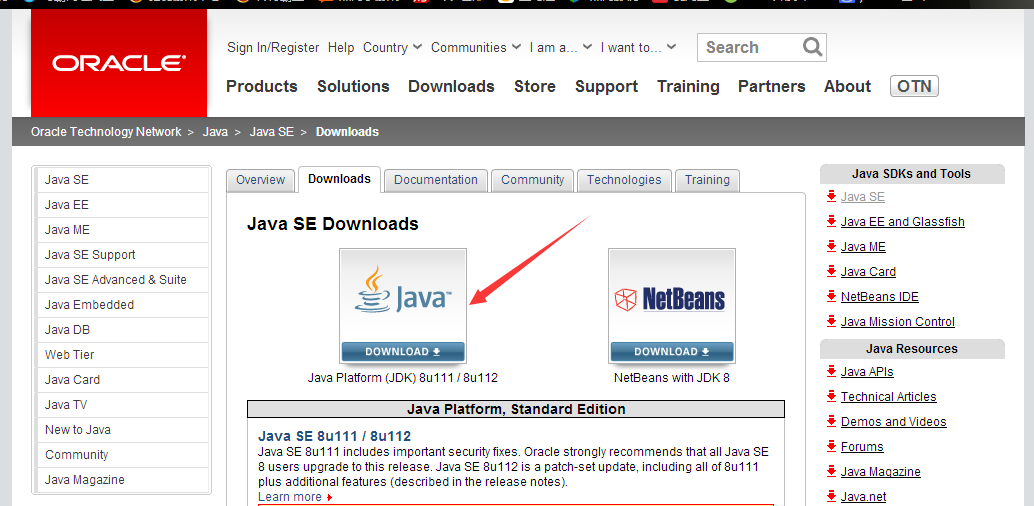Open the Support menu
Viewport: 1034px width, 506px height.
[607, 86]
